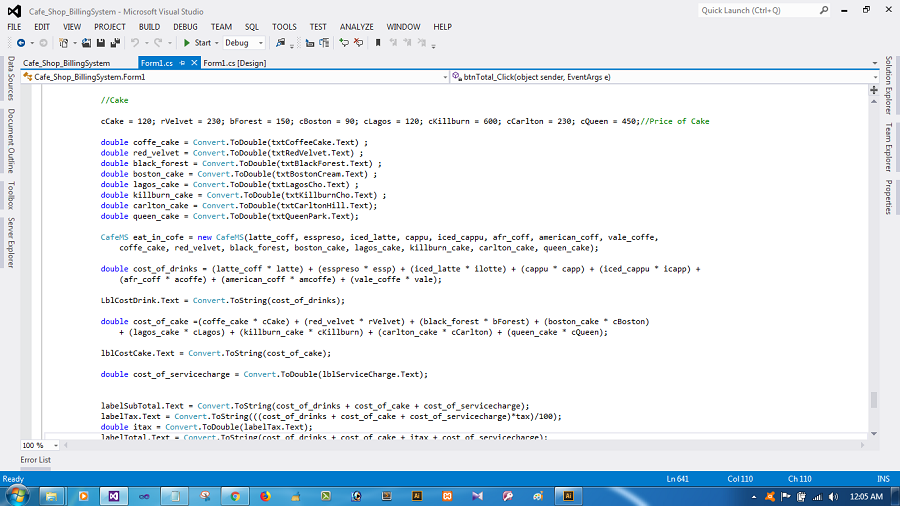
Task: Open the Error List panel
Action: pos(36,460)
